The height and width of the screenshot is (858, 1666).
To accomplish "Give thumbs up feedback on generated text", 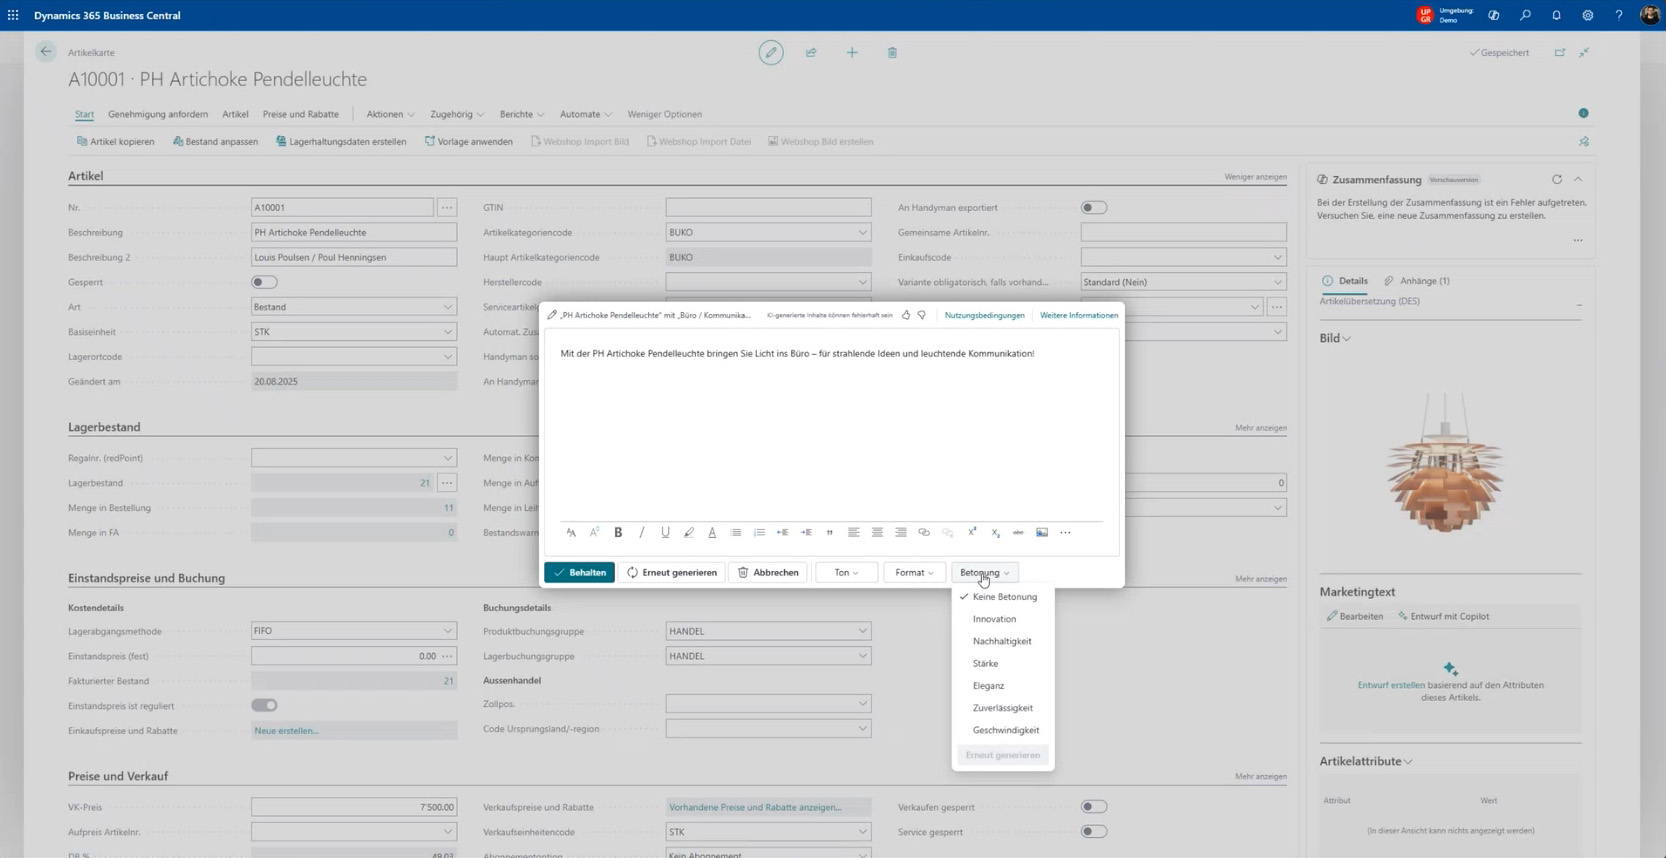I will point(906,315).
